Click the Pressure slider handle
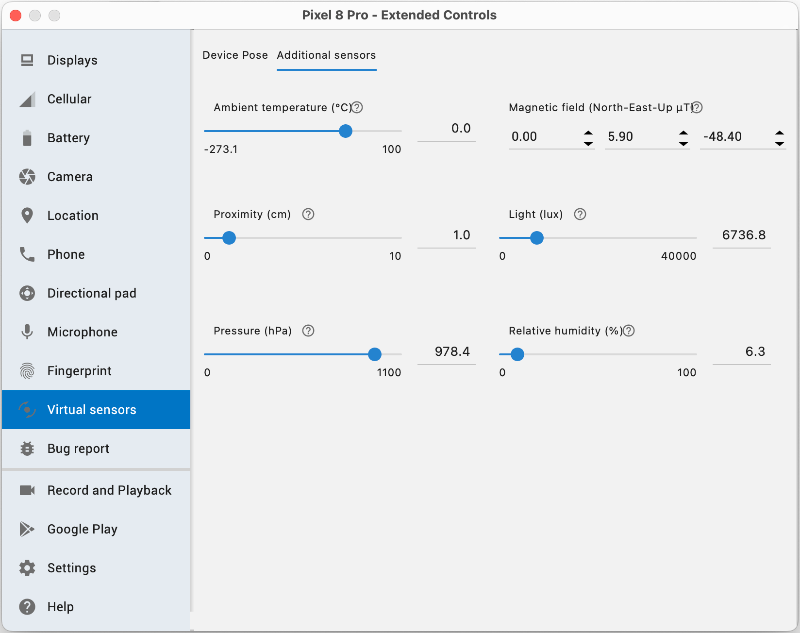This screenshot has width=800, height=633. point(374,354)
